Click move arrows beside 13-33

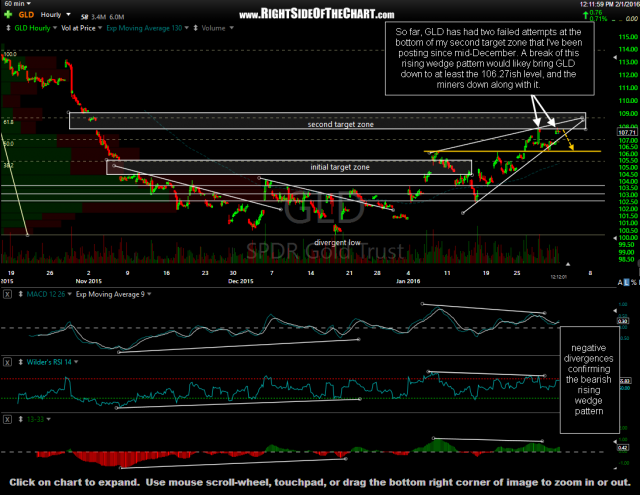click(21, 419)
